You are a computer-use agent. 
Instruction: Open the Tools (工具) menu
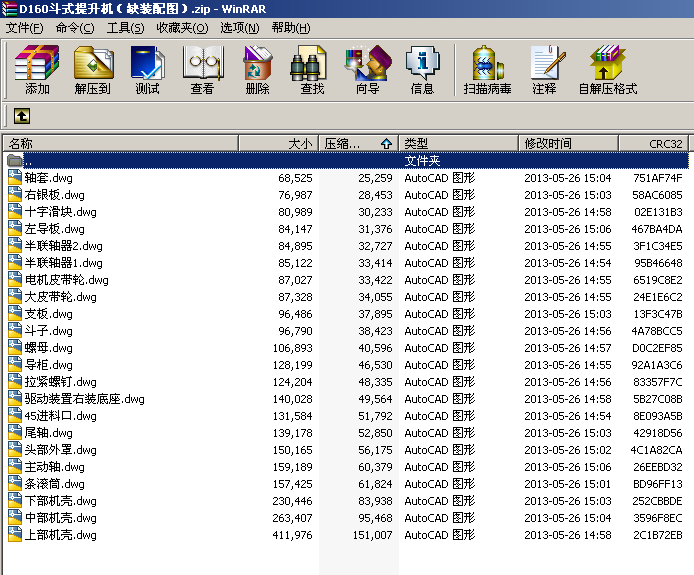click(x=125, y=28)
